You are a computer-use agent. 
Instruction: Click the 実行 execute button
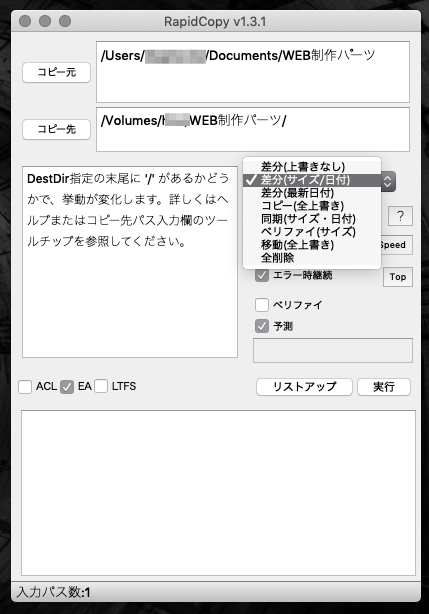tap(384, 387)
